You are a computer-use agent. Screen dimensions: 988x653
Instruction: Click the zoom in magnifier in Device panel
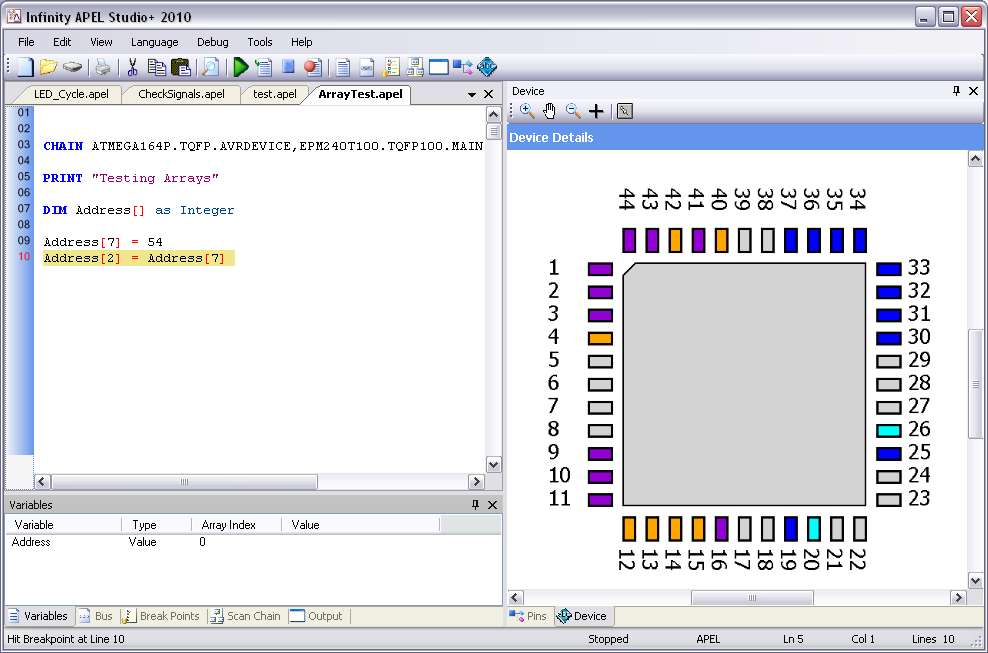(527, 111)
